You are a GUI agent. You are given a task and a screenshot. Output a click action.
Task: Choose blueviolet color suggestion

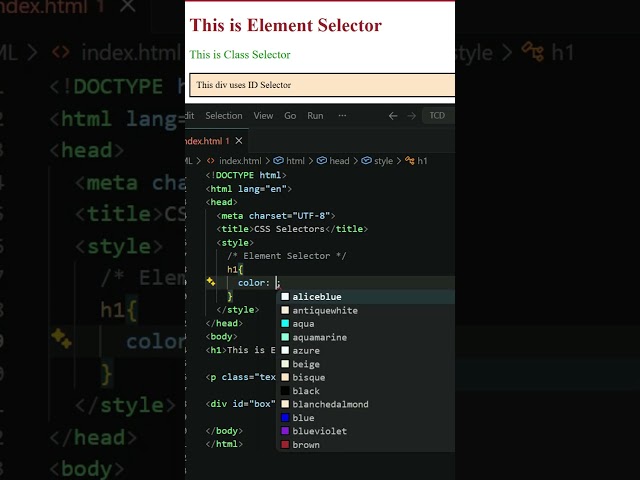coord(366,431)
